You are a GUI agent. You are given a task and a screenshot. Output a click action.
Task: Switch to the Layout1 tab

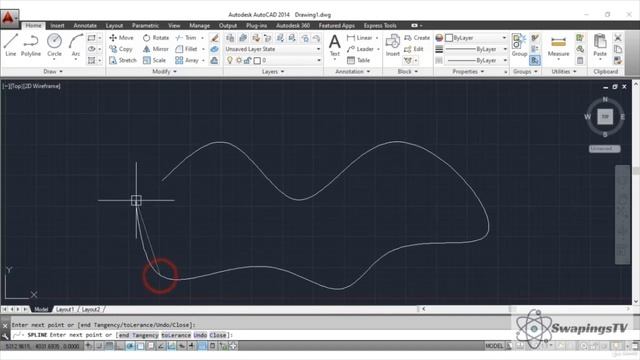(65, 309)
